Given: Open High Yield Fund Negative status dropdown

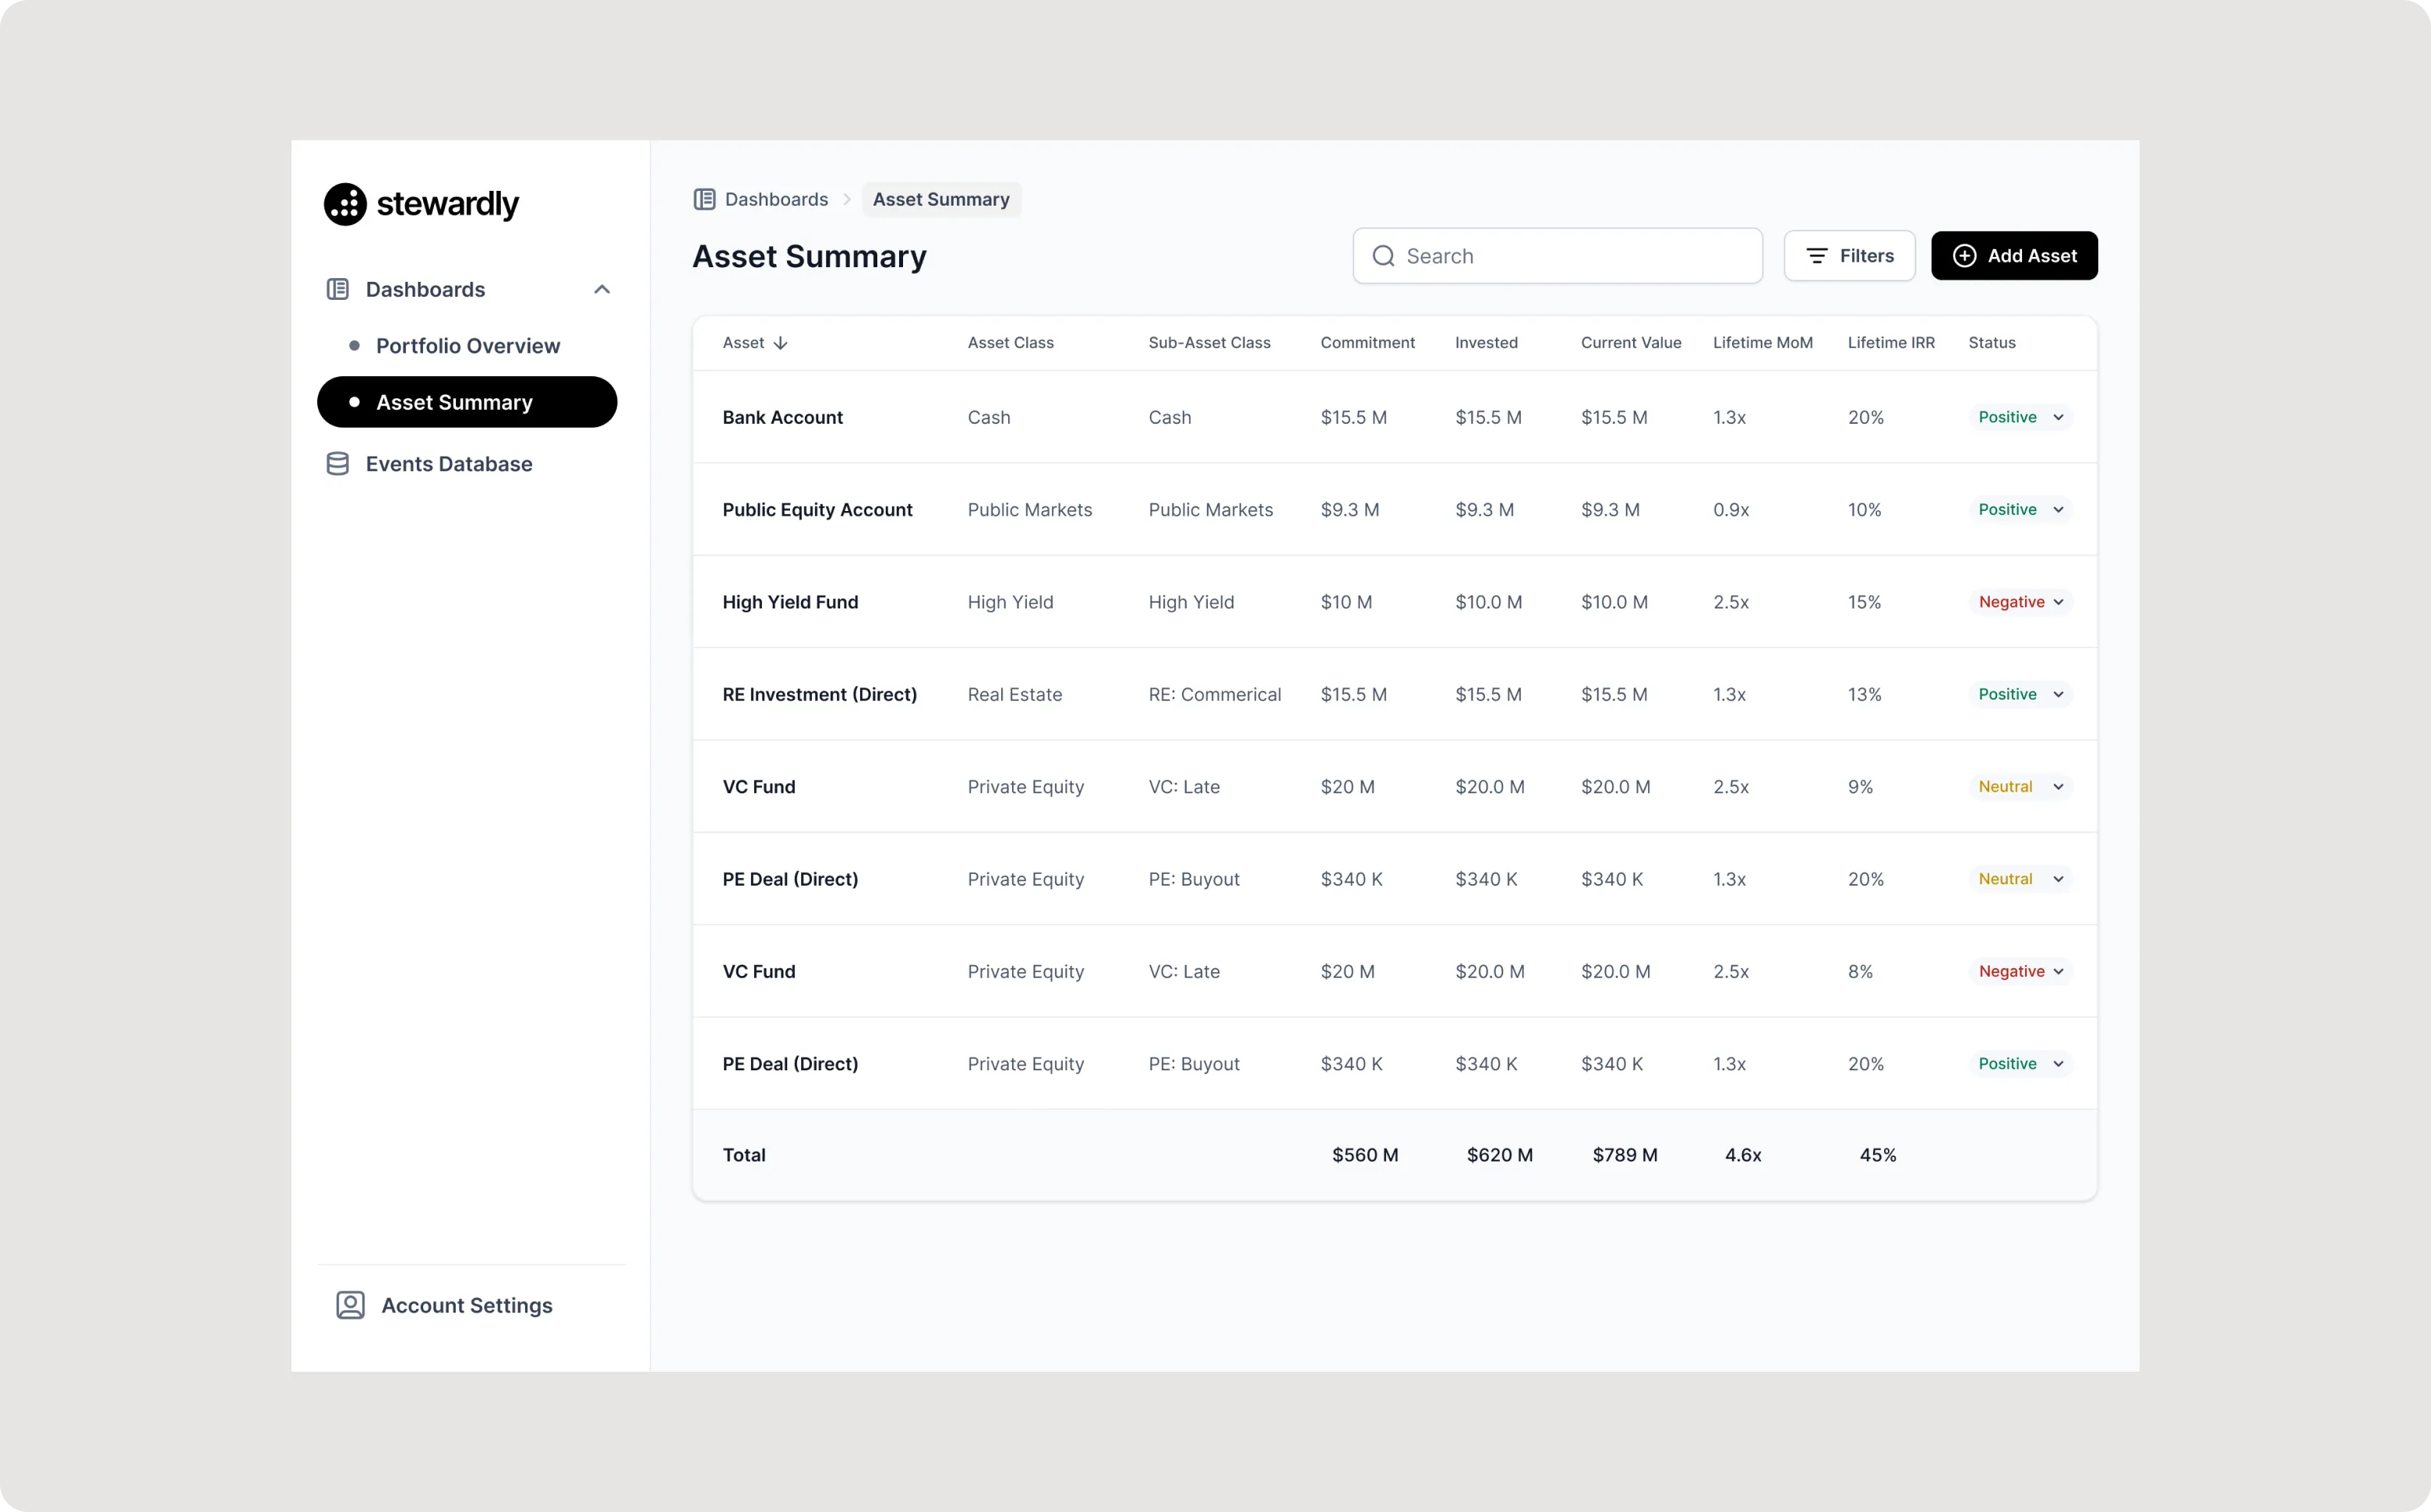Looking at the screenshot, I should click(x=2058, y=602).
